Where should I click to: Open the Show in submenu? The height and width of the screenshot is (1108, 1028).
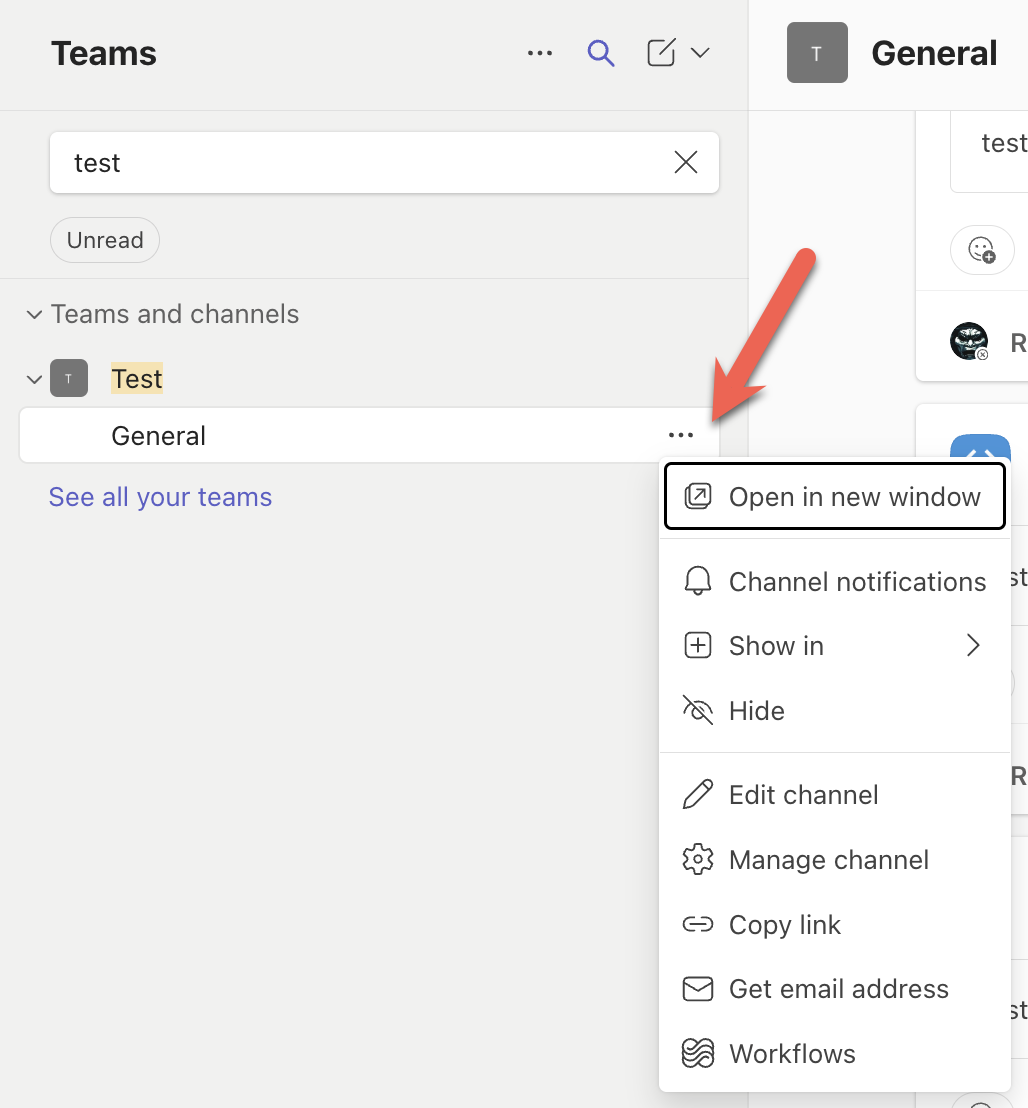tap(834, 645)
